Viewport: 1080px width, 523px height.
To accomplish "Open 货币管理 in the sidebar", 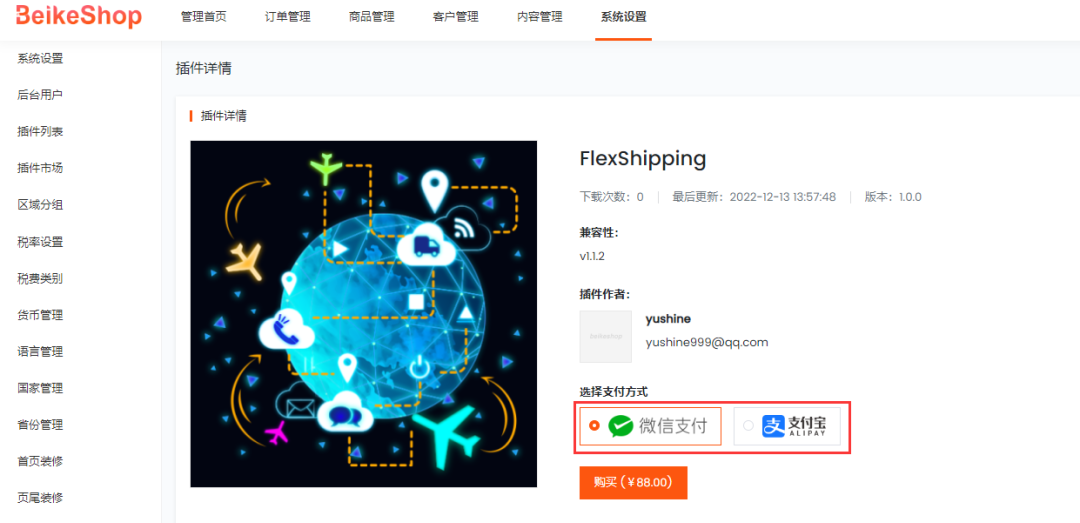I will [x=41, y=315].
